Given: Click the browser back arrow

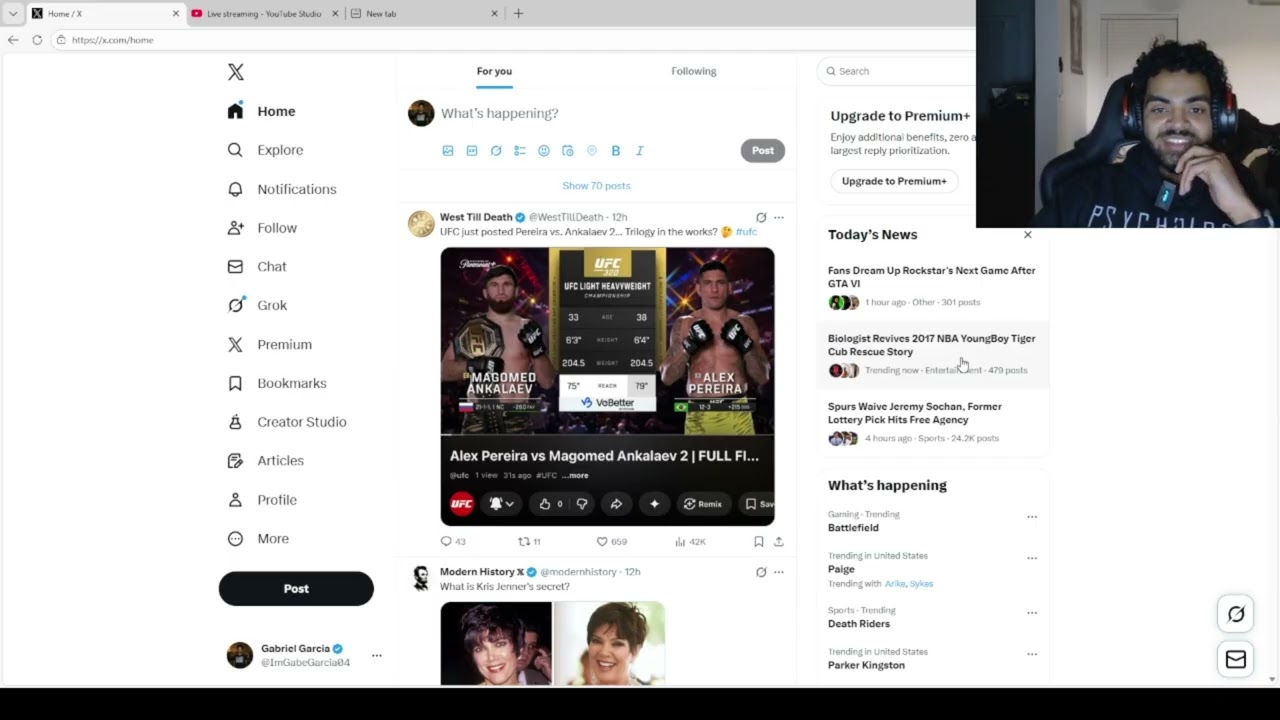Looking at the screenshot, I should [x=13, y=40].
